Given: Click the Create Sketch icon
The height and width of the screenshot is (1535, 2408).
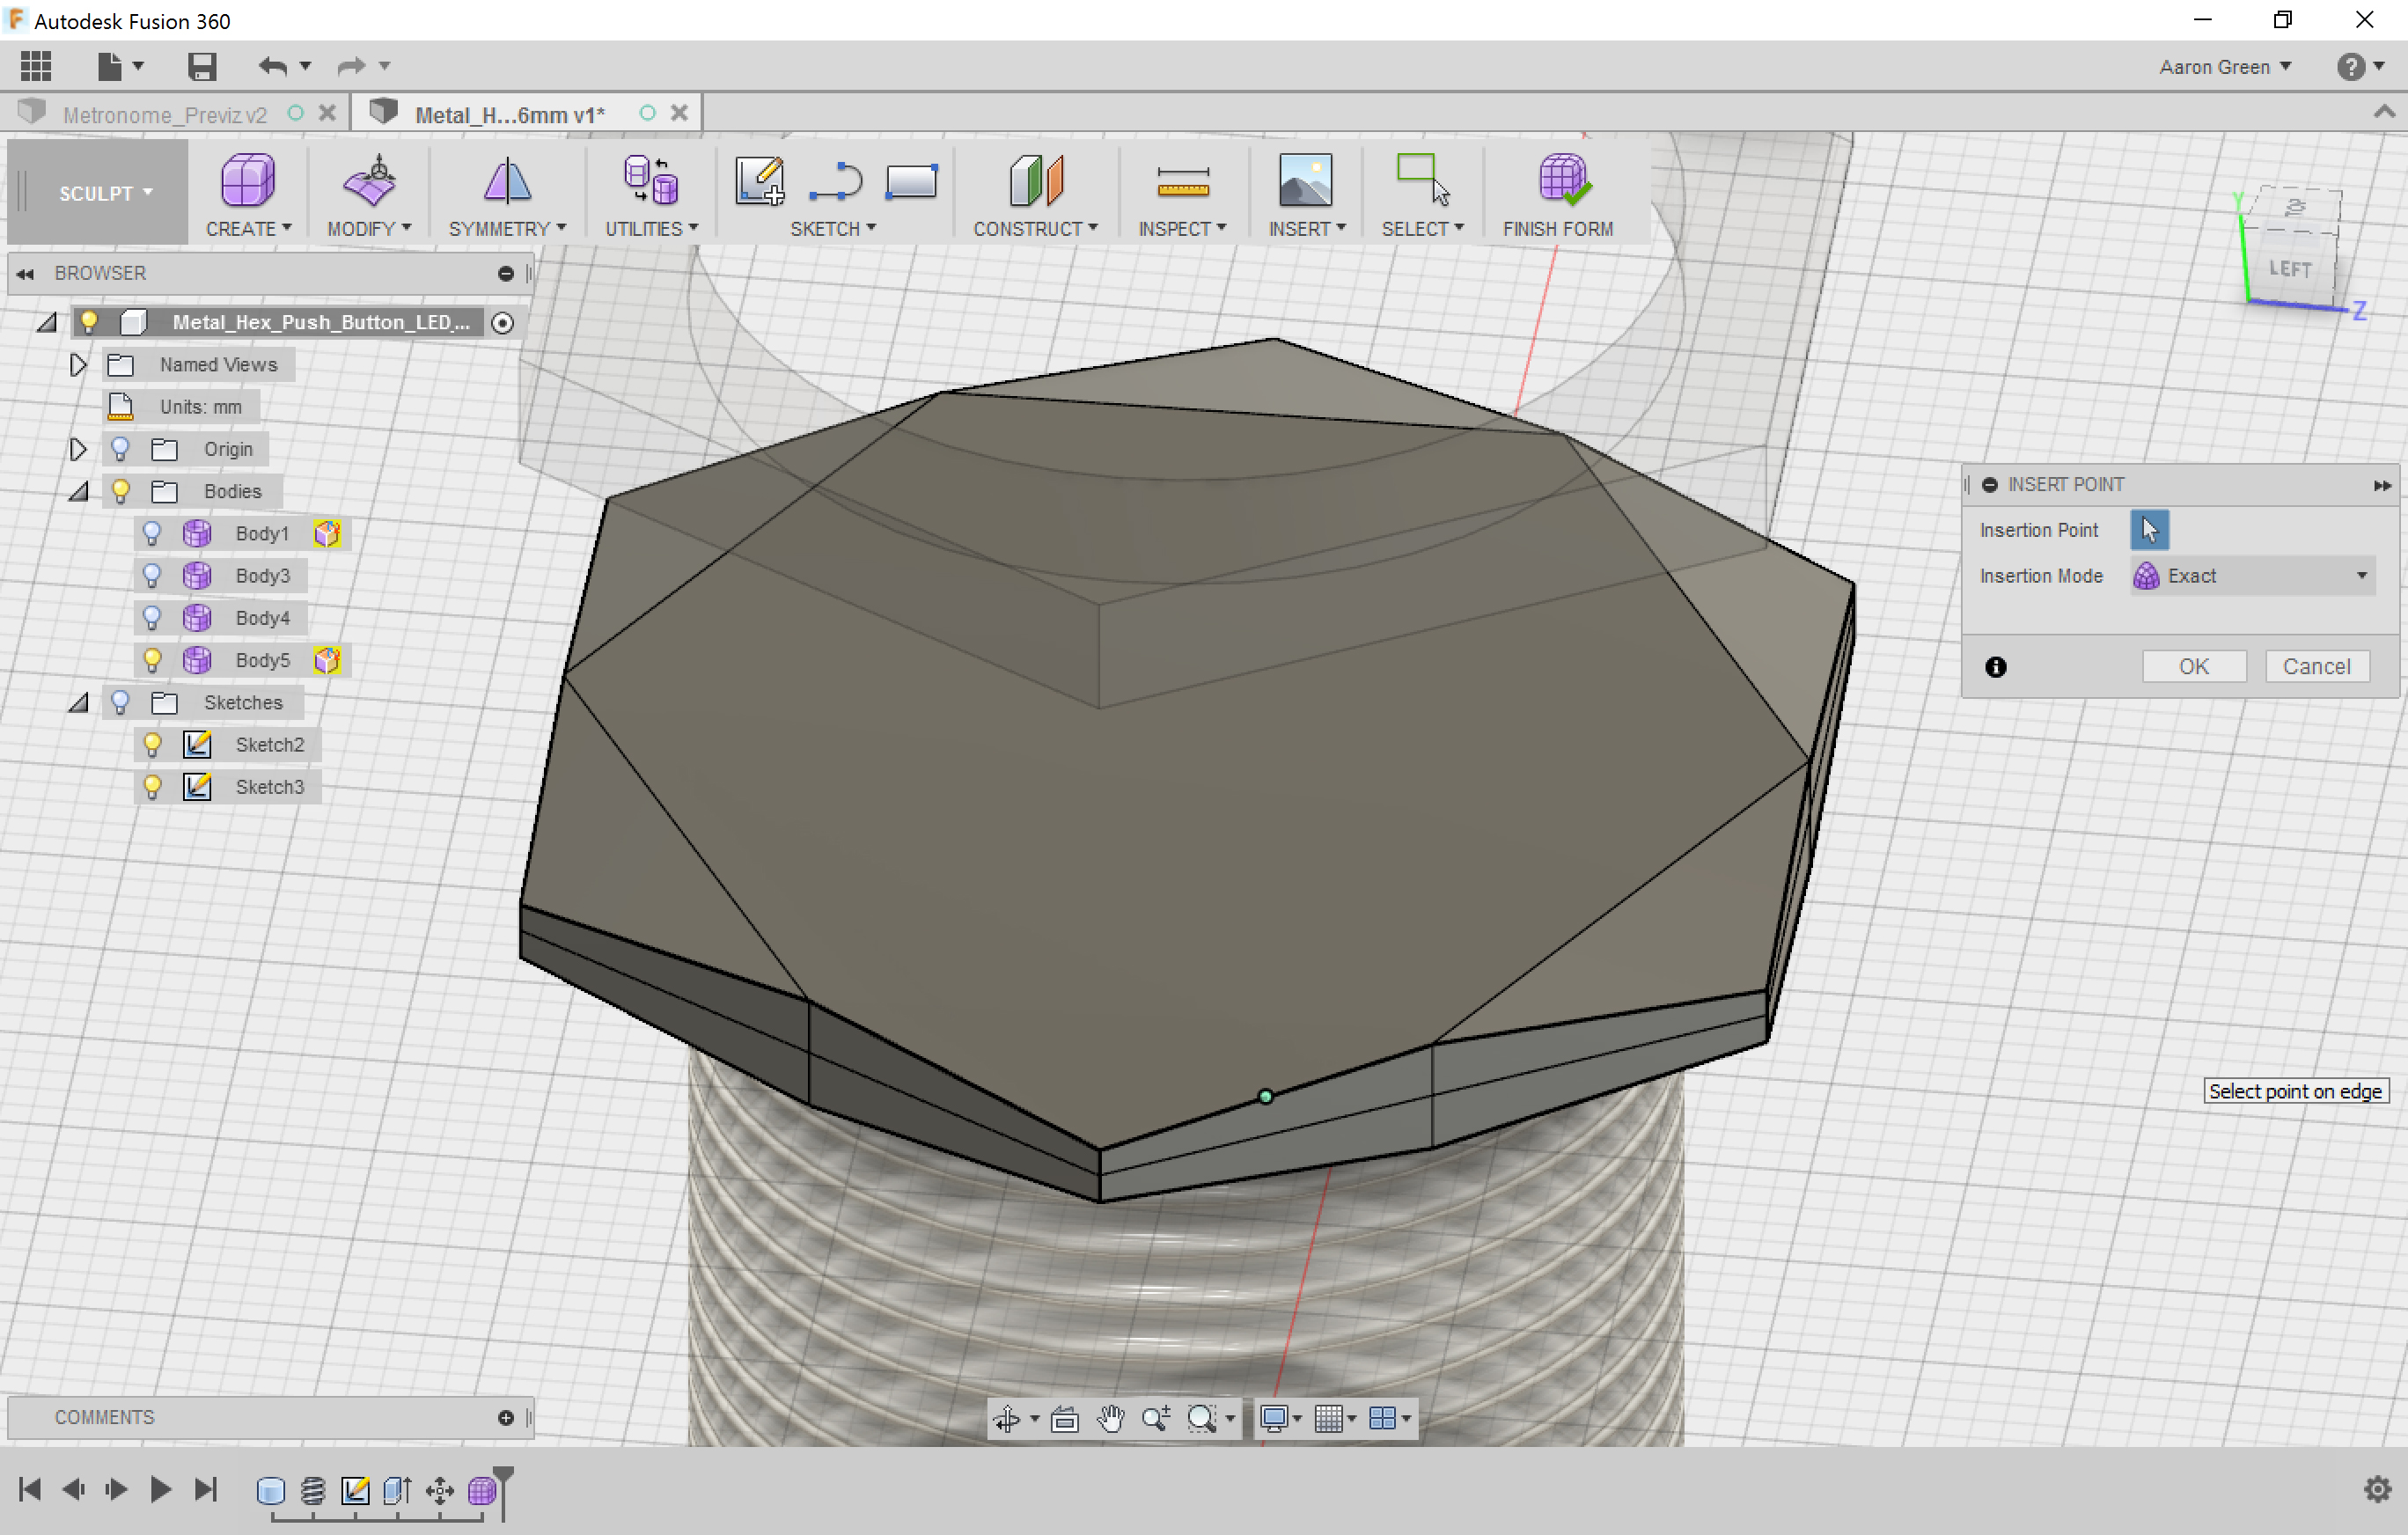Looking at the screenshot, I should point(760,182).
